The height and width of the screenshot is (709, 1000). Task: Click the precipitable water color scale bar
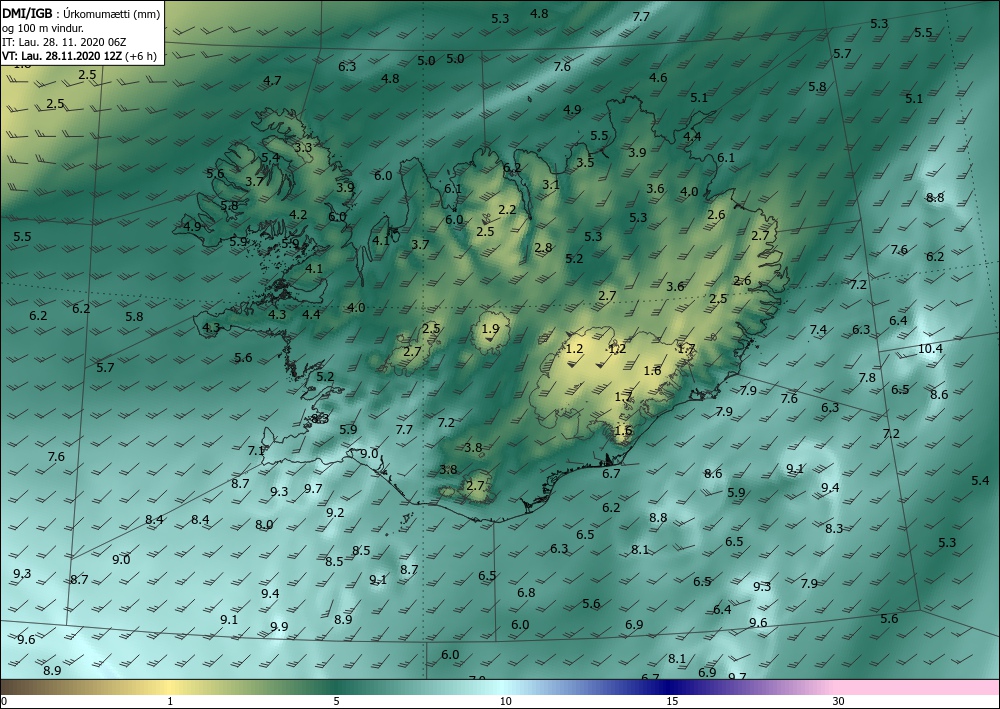pos(500,687)
